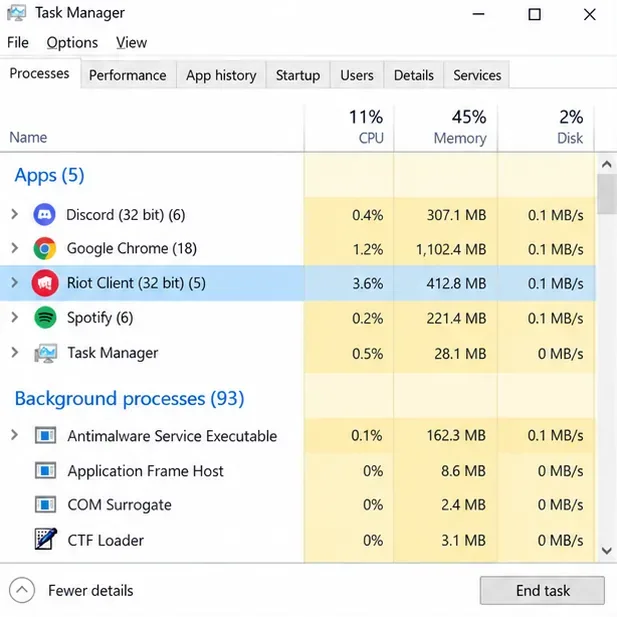The height and width of the screenshot is (617, 617).
Task: Click Task Manager's 0.5% CPU value
Action: point(368,354)
